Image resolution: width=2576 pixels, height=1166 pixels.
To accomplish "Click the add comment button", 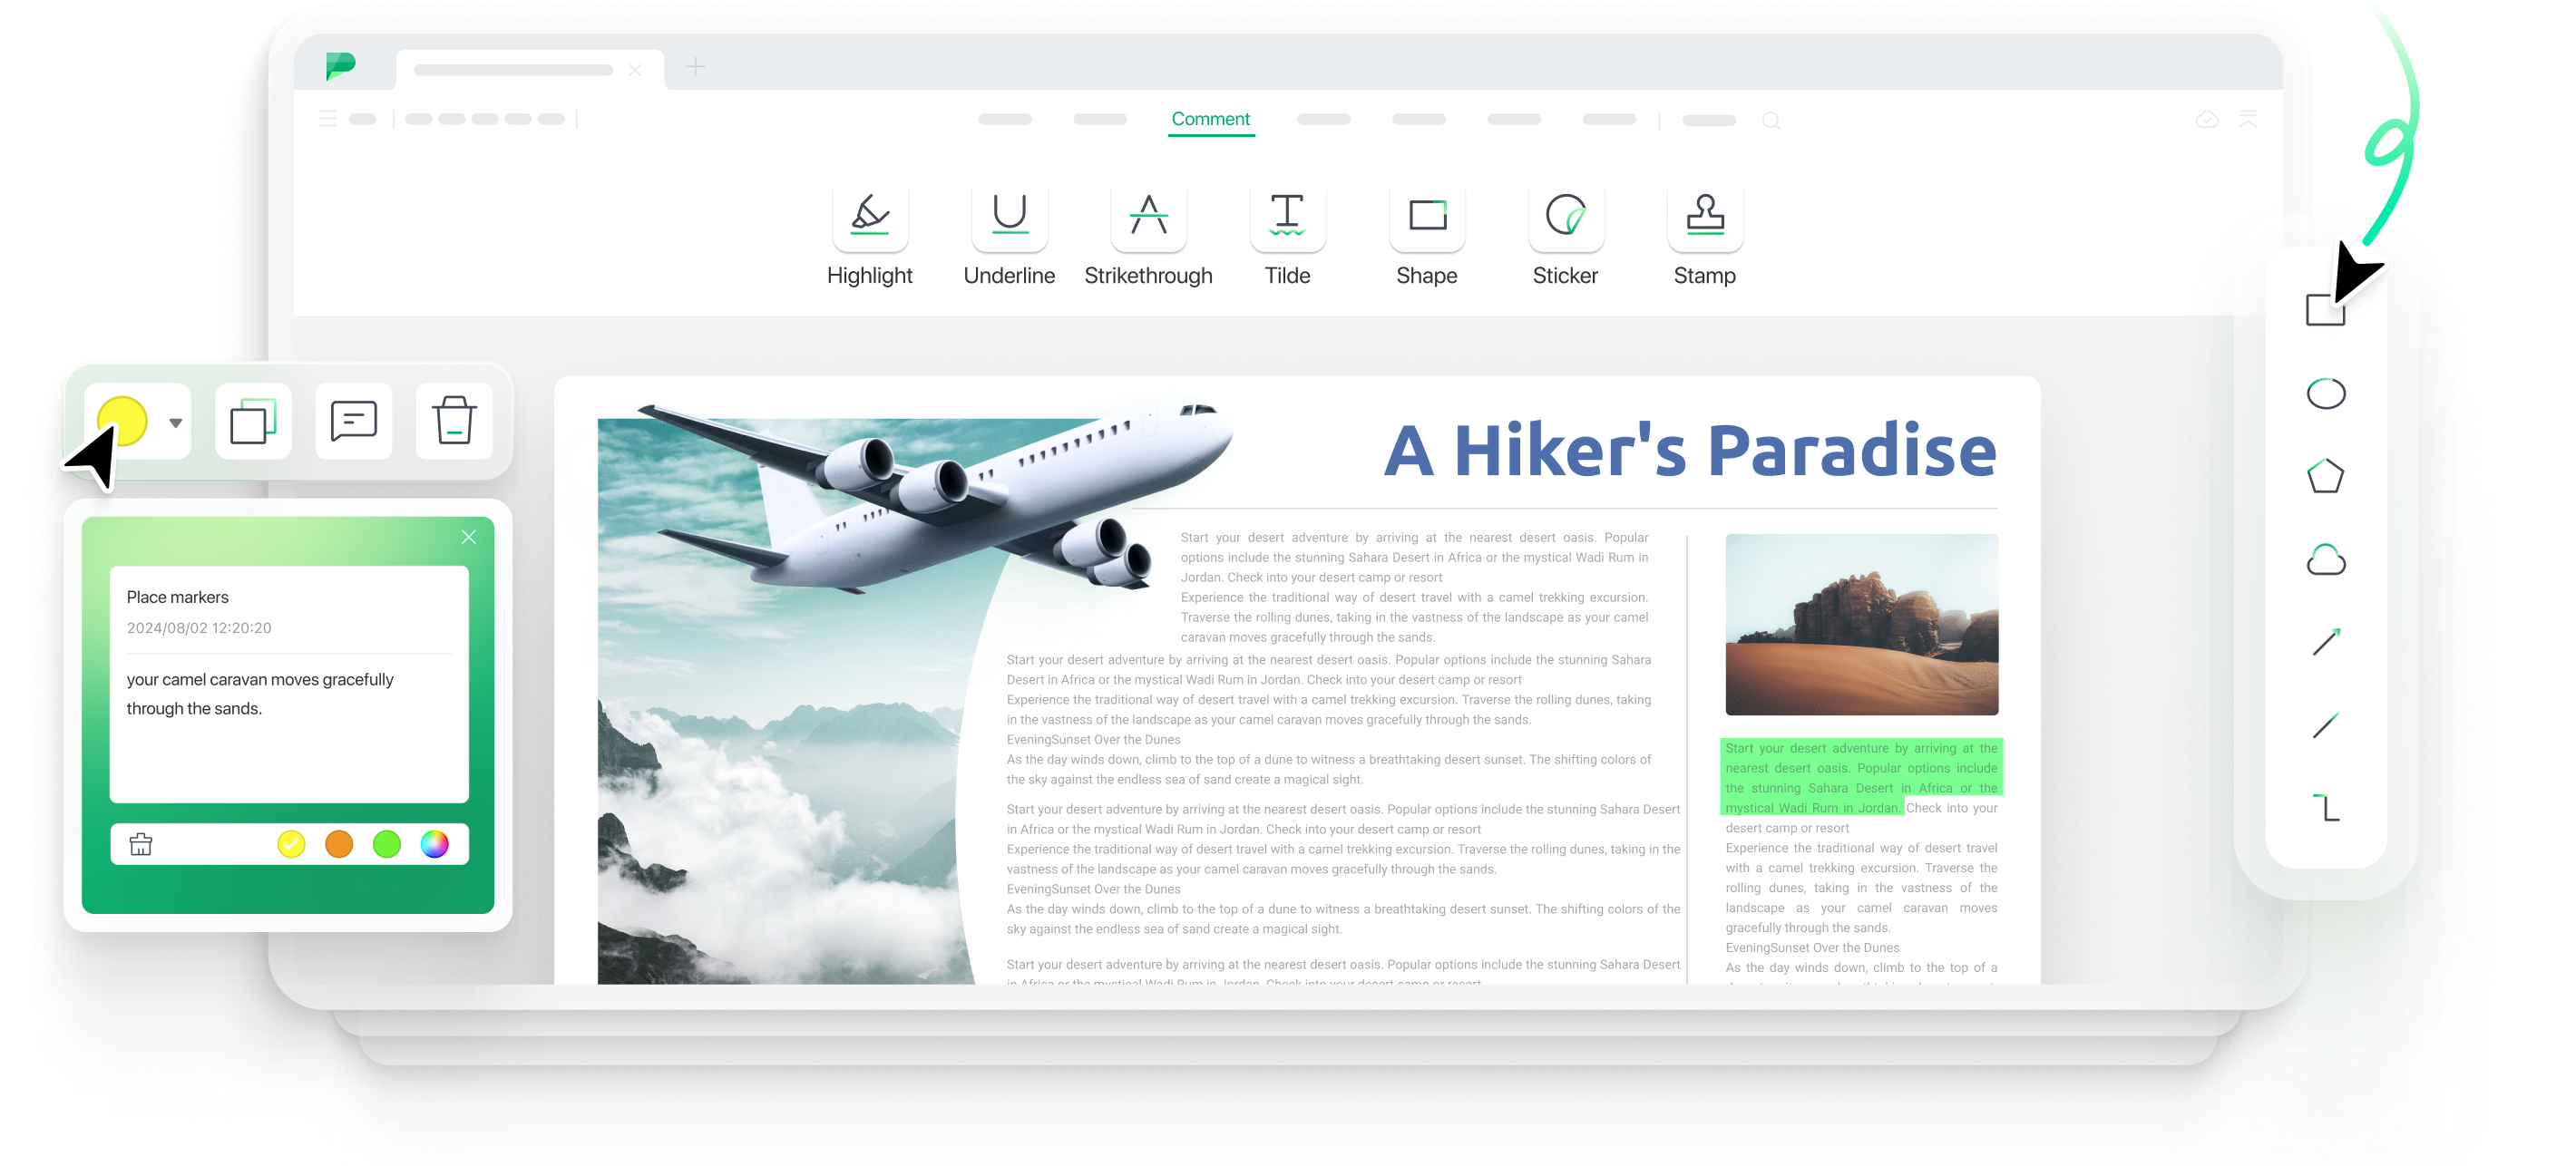I will tap(353, 422).
